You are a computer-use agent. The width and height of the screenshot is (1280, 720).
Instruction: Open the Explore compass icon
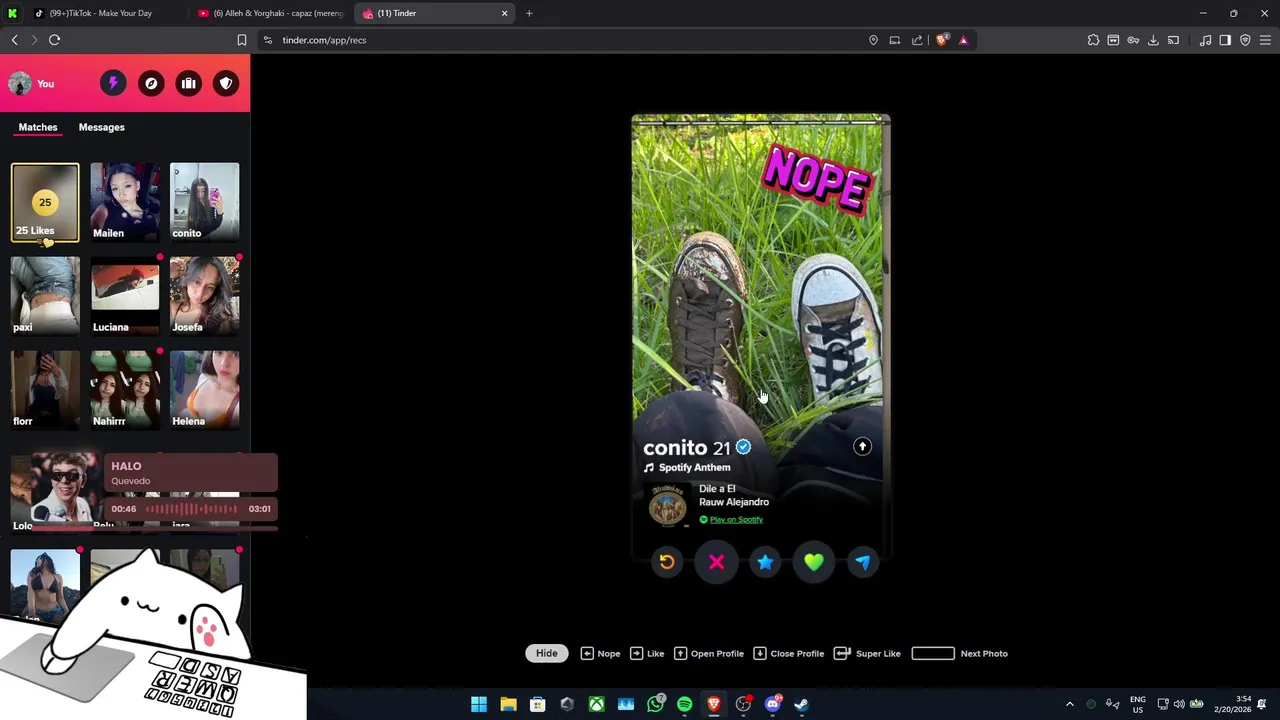[x=151, y=84]
